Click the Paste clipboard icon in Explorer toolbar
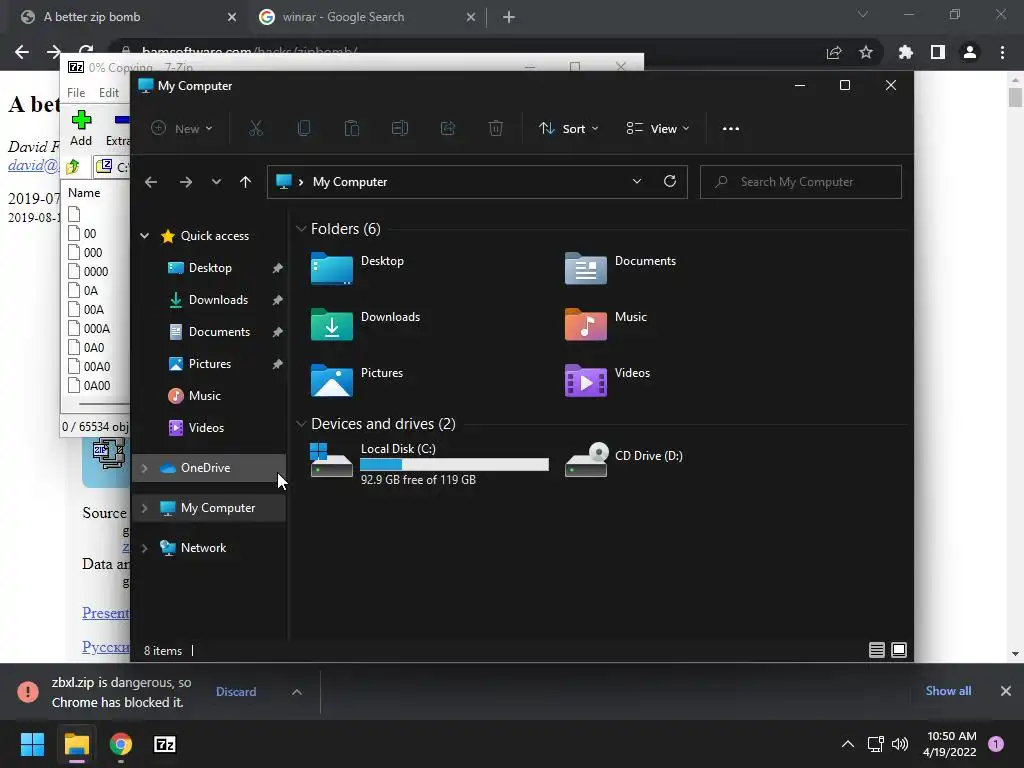This screenshot has width=1024, height=768. pos(352,129)
